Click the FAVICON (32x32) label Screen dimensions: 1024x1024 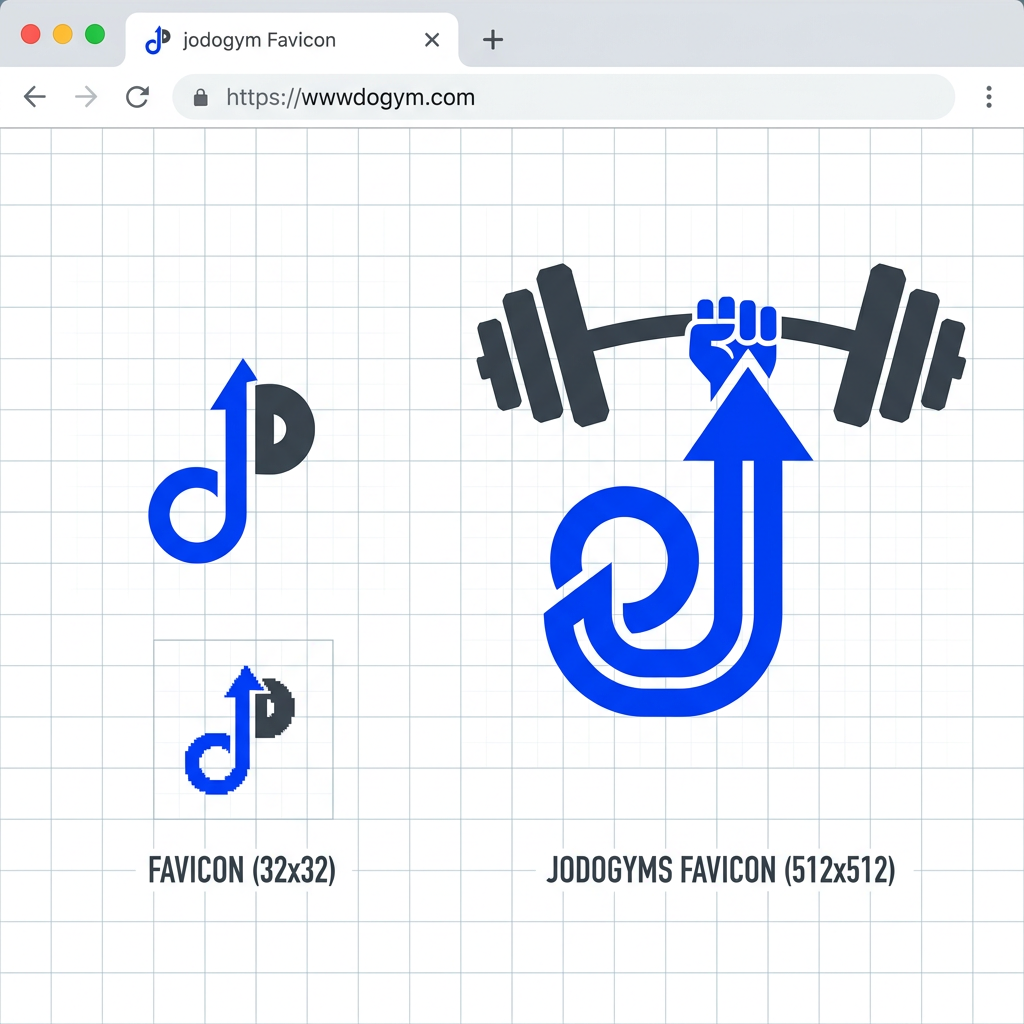click(x=242, y=871)
